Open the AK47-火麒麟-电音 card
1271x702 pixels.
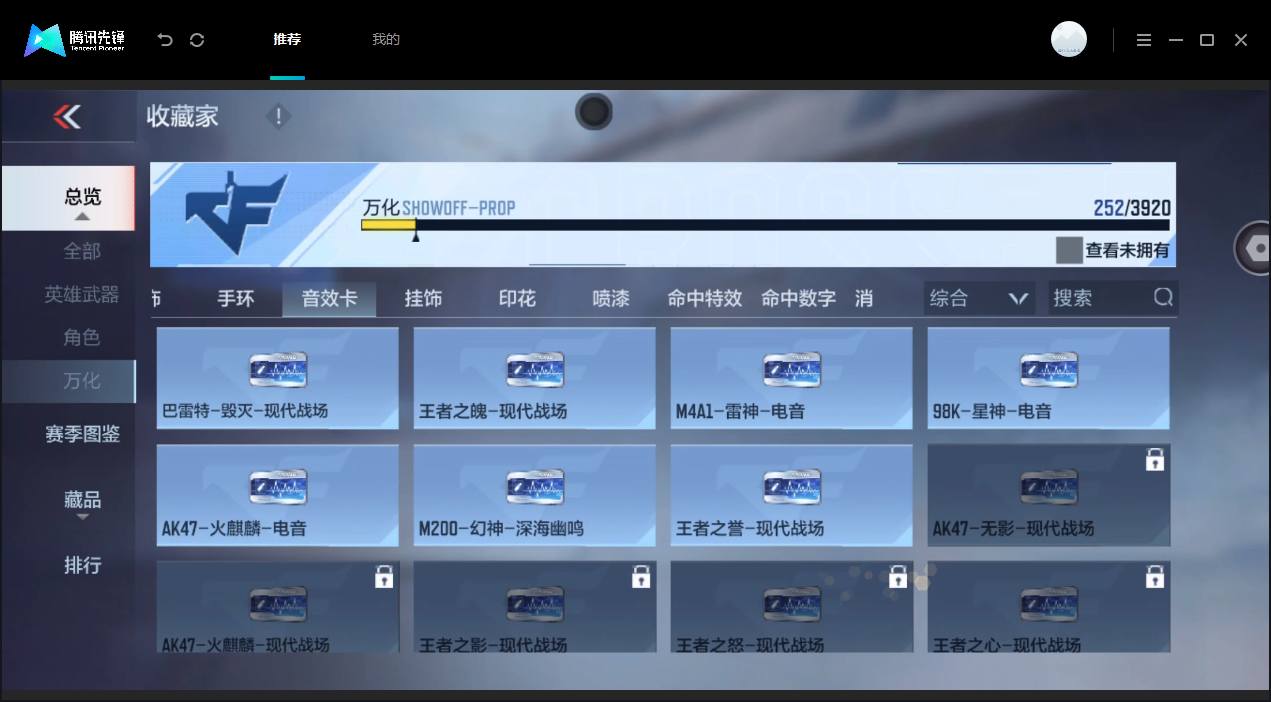pos(278,495)
